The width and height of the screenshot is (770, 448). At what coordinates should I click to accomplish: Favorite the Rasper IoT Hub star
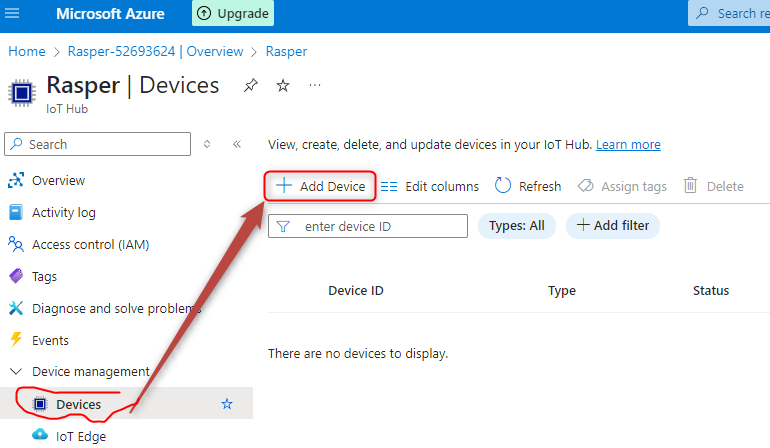point(283,86)
